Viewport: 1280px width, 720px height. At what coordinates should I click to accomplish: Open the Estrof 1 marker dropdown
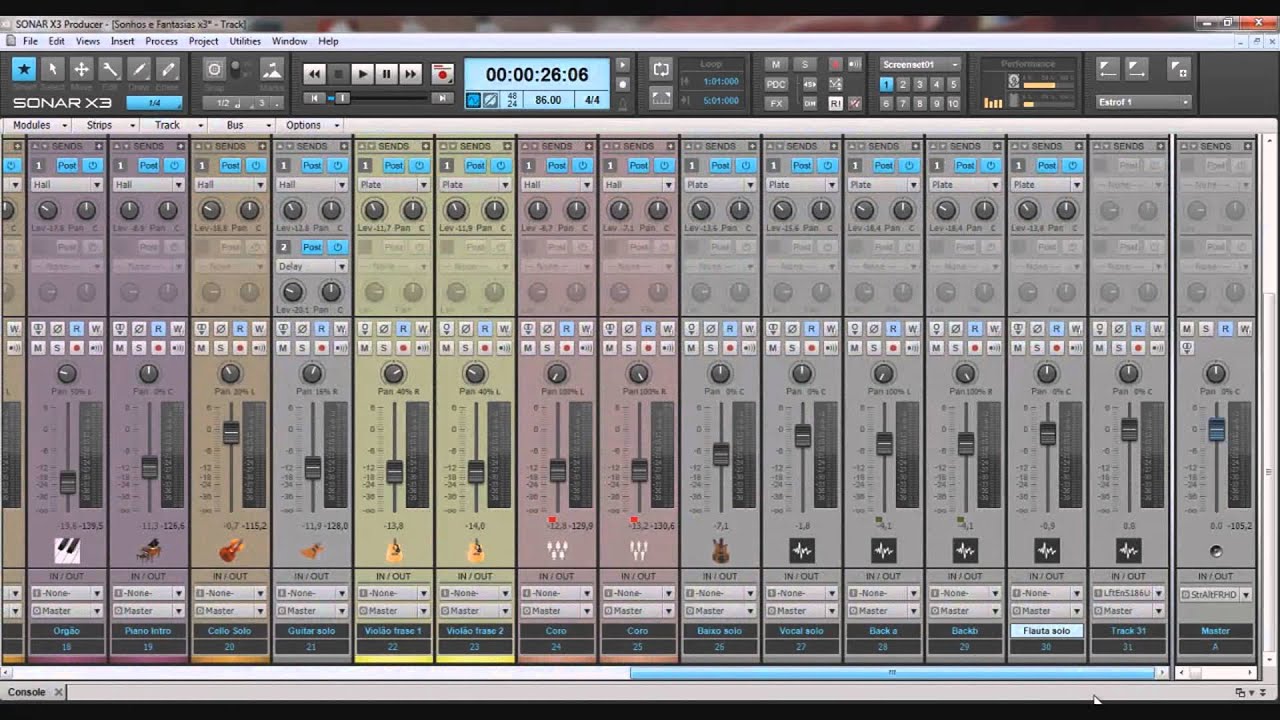(1144, 102)
